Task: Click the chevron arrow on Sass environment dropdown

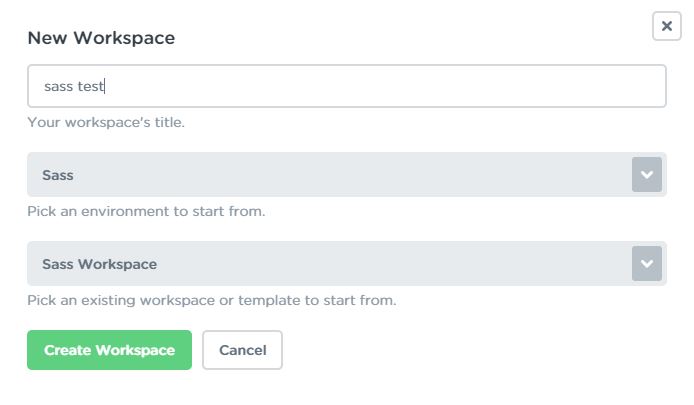Action: [647, 175]
